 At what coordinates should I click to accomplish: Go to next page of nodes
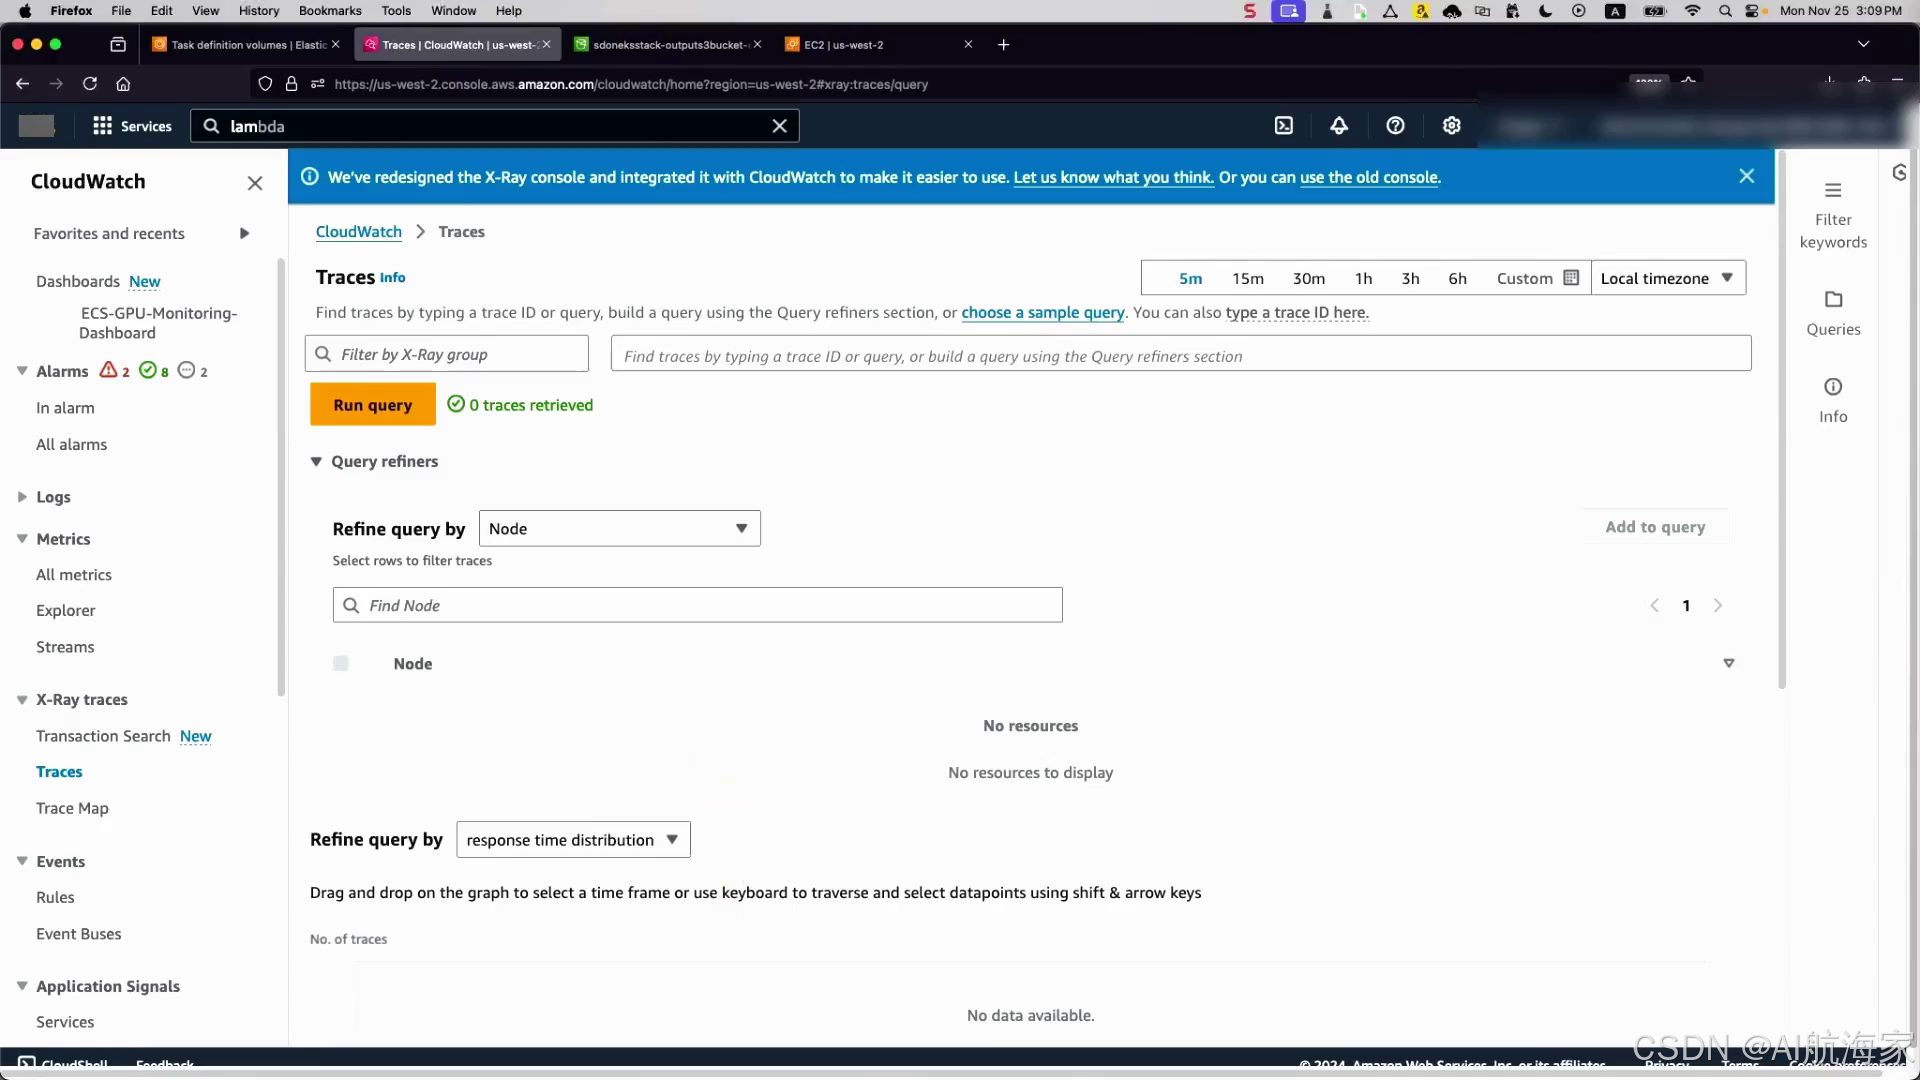[x=1717, y=606]
